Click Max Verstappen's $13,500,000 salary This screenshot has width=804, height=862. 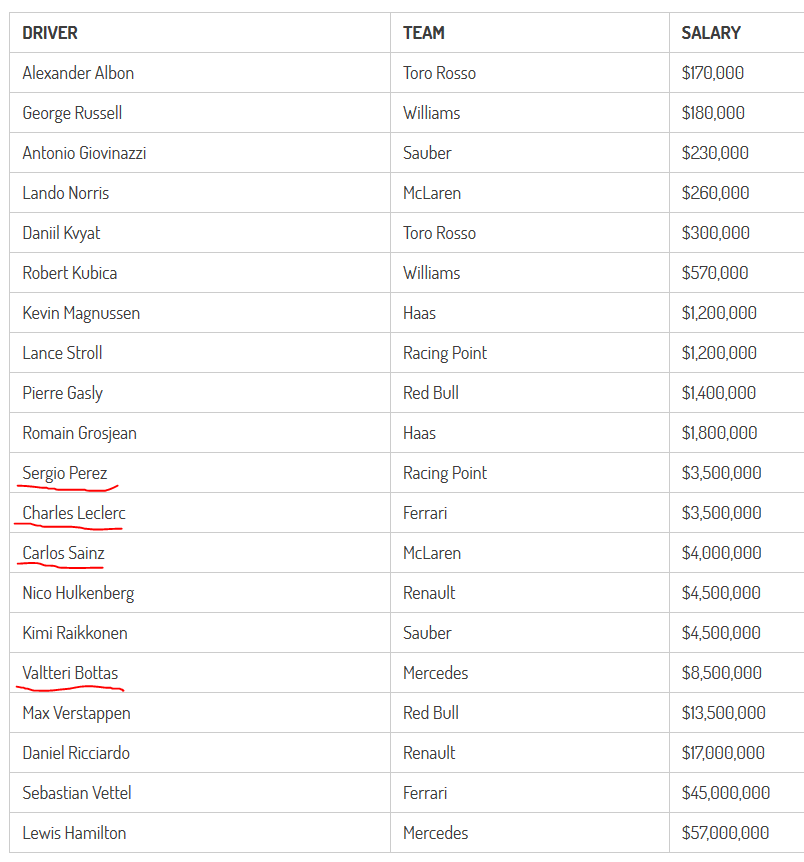pyautogui.click(x=724, y=713)
